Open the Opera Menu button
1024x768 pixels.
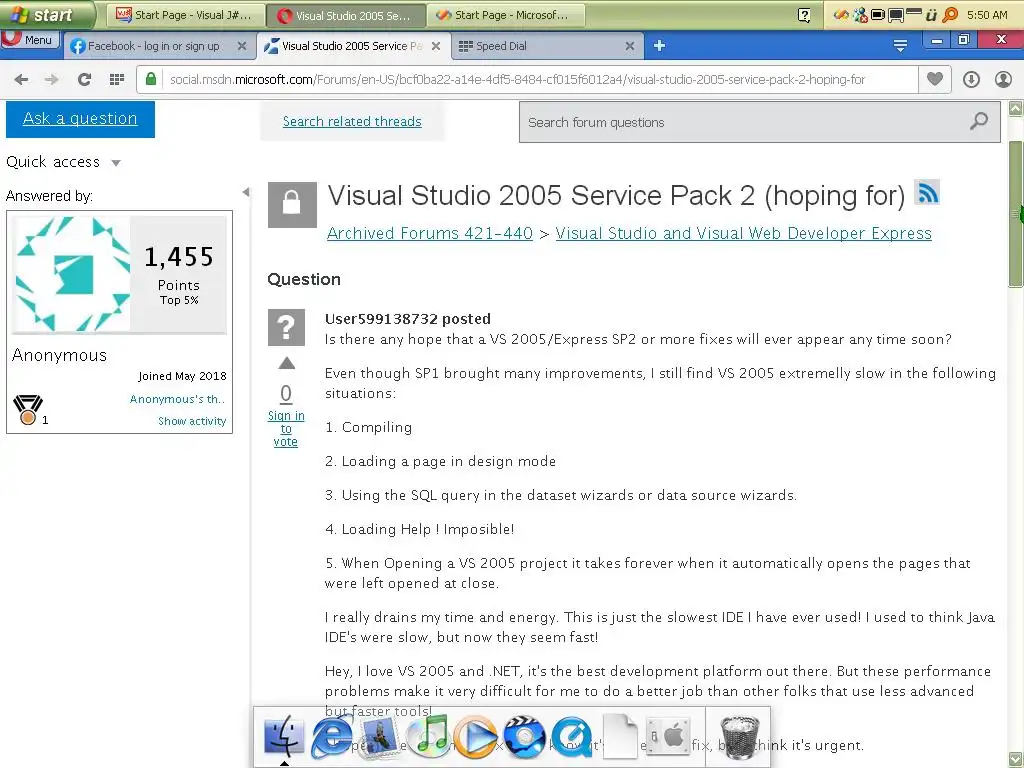click(30, 40)
